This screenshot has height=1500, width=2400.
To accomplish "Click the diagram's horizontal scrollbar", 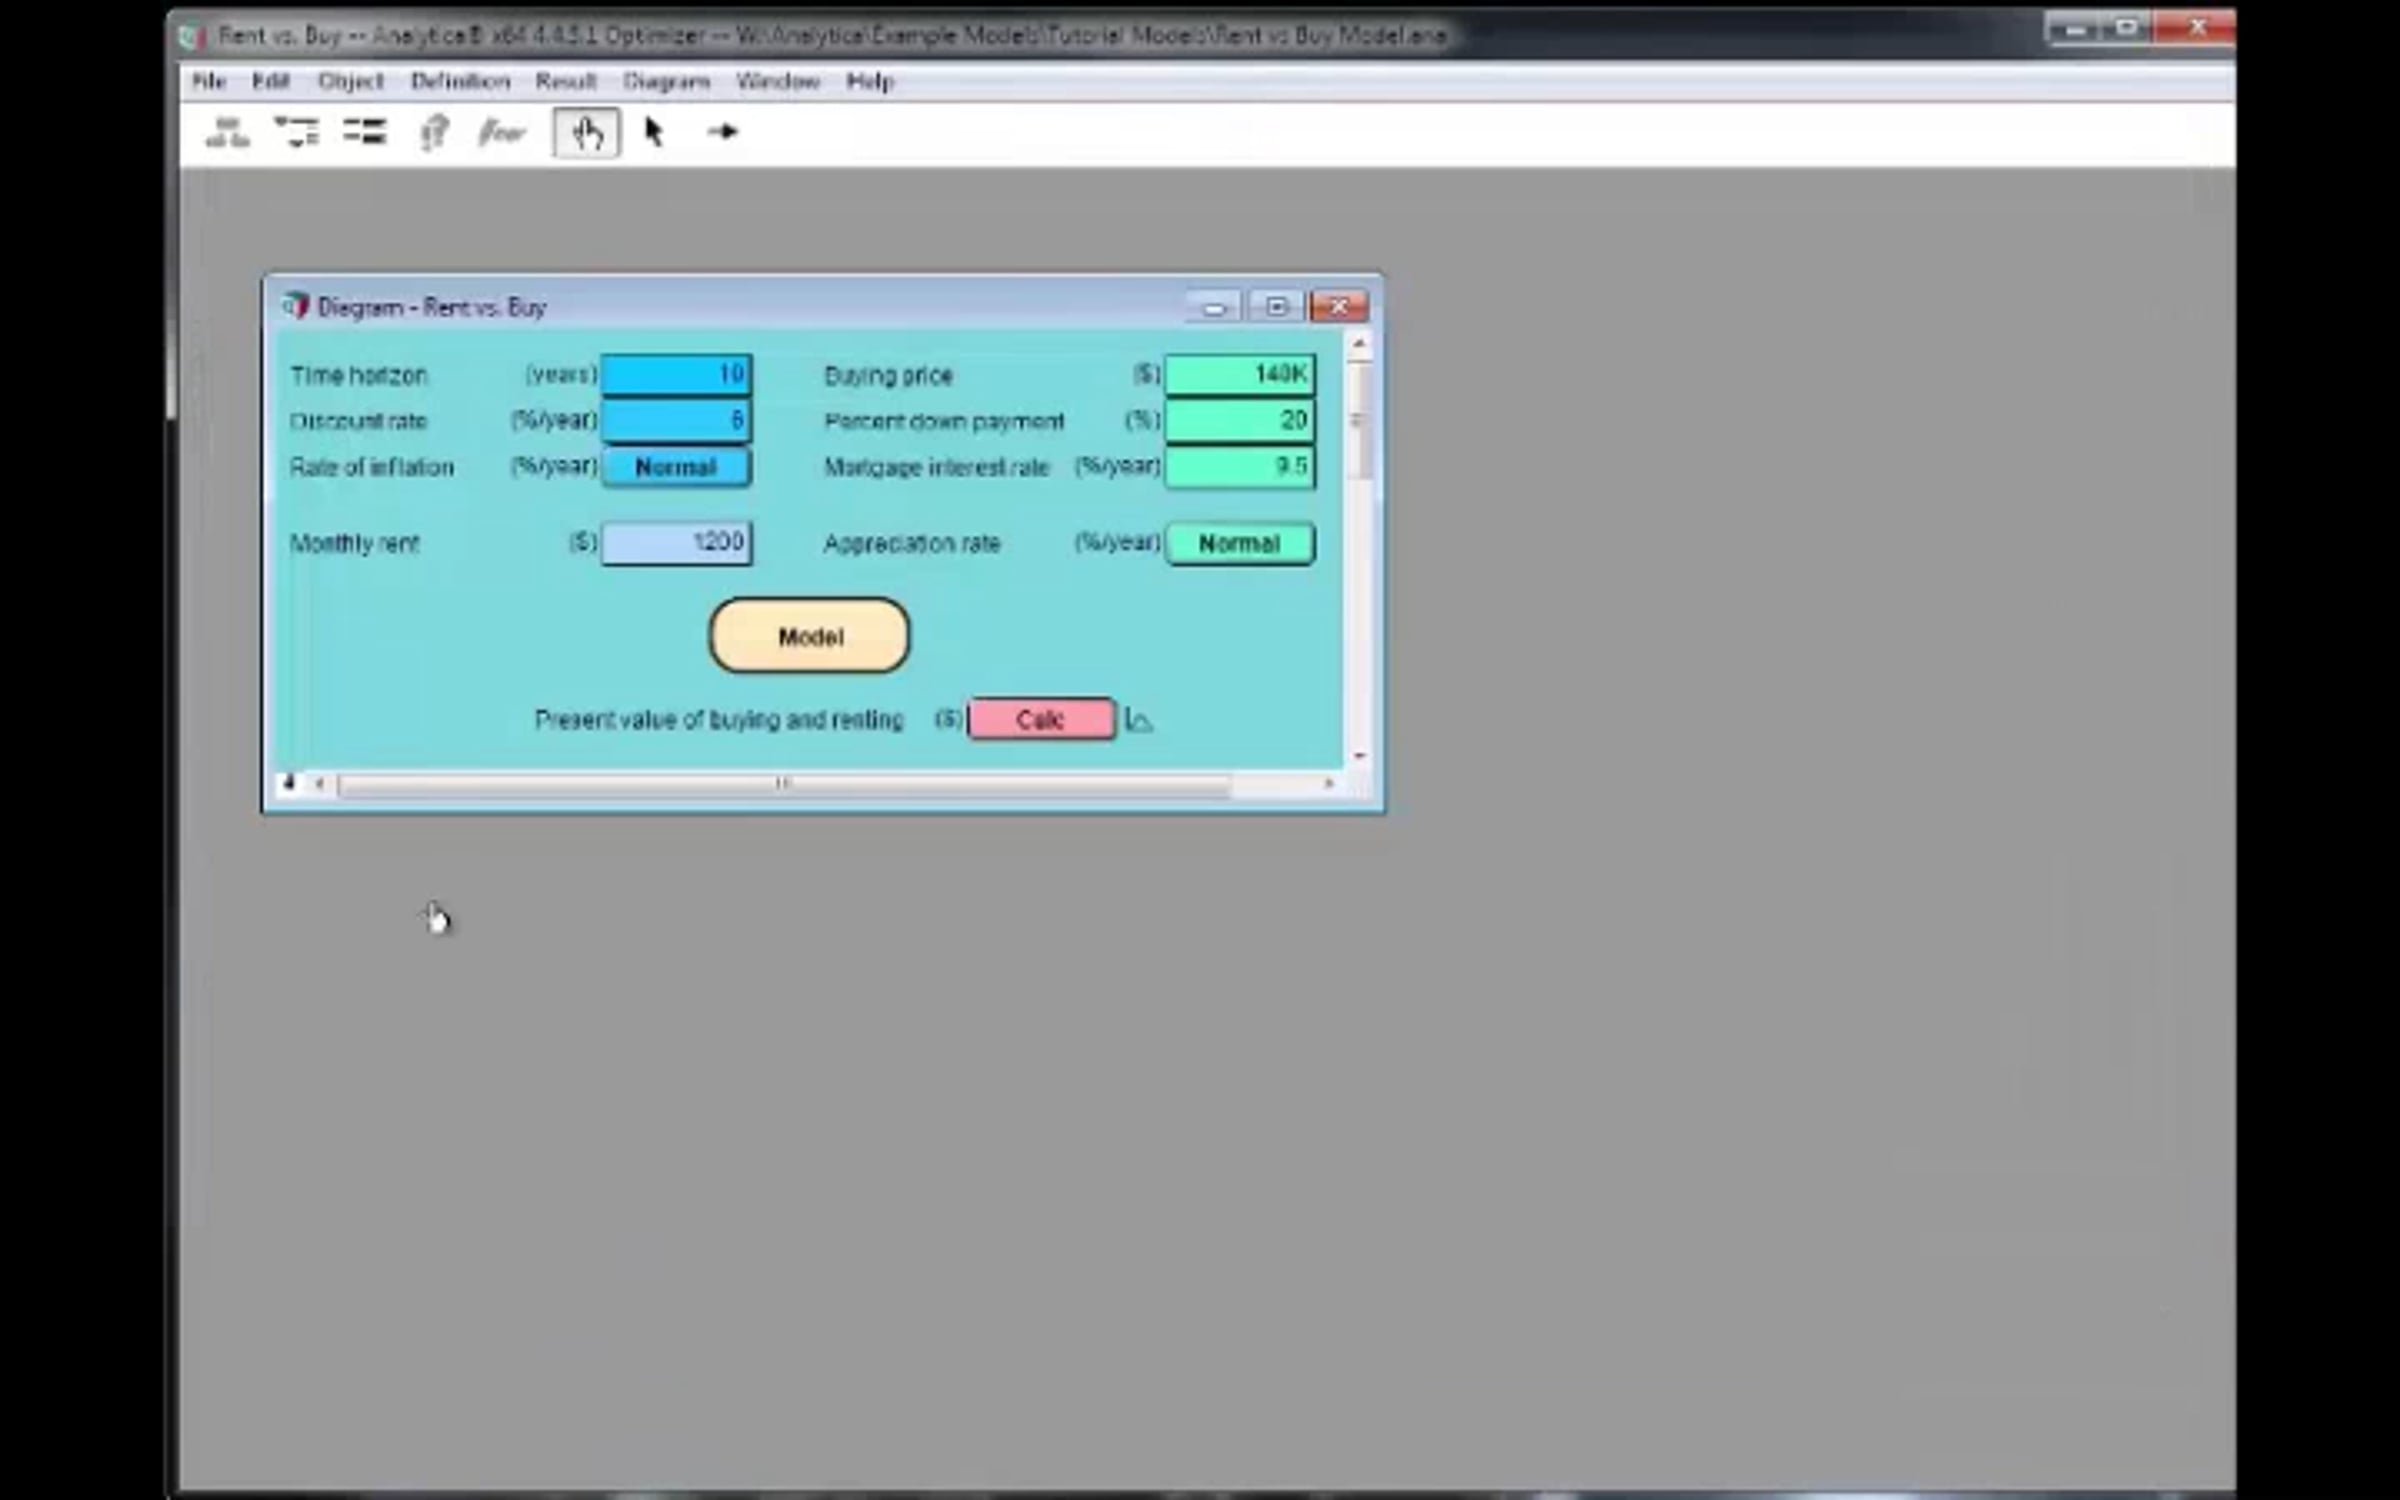I will [x=783, y=785].
